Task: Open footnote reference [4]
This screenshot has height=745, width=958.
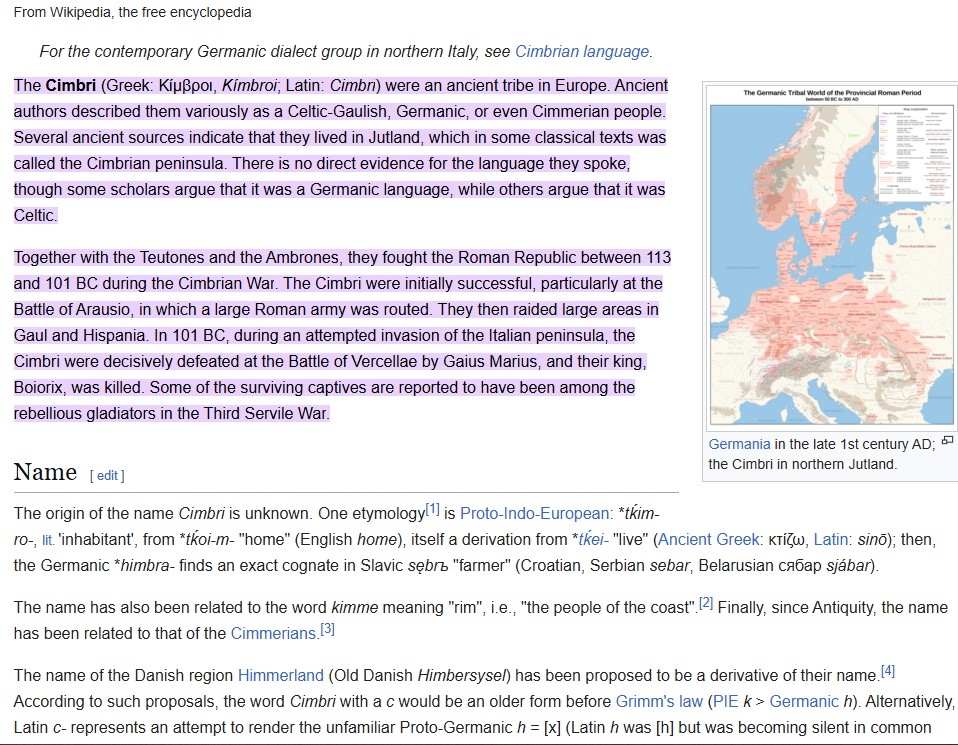Action: 886,670
